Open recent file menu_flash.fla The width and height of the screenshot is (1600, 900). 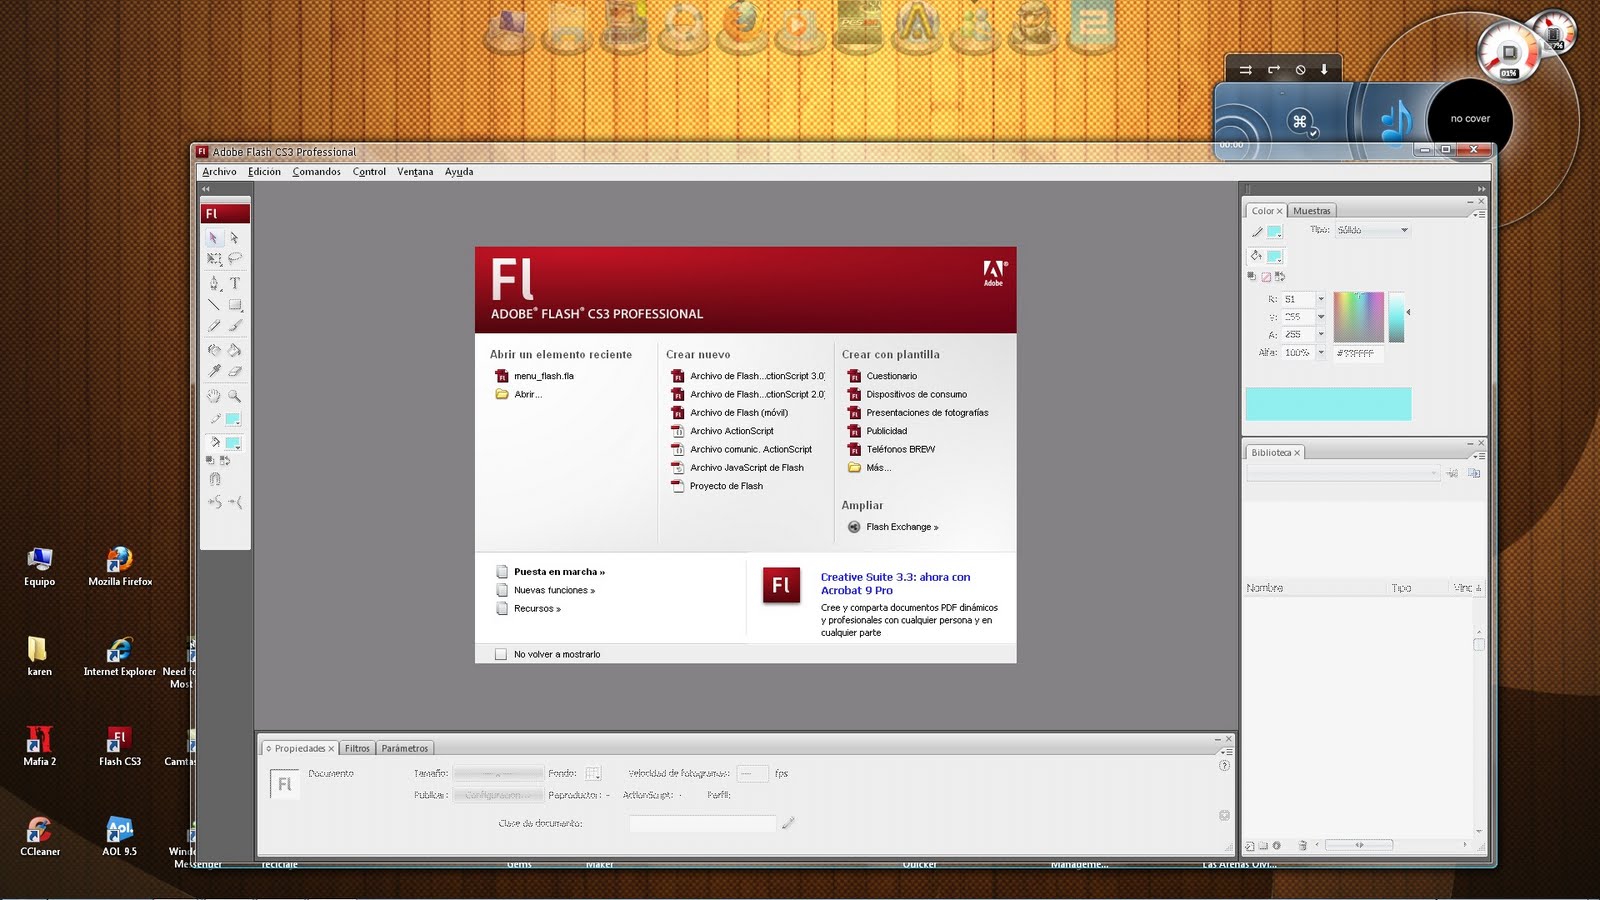pyautogui.click(x=545, y=375)
